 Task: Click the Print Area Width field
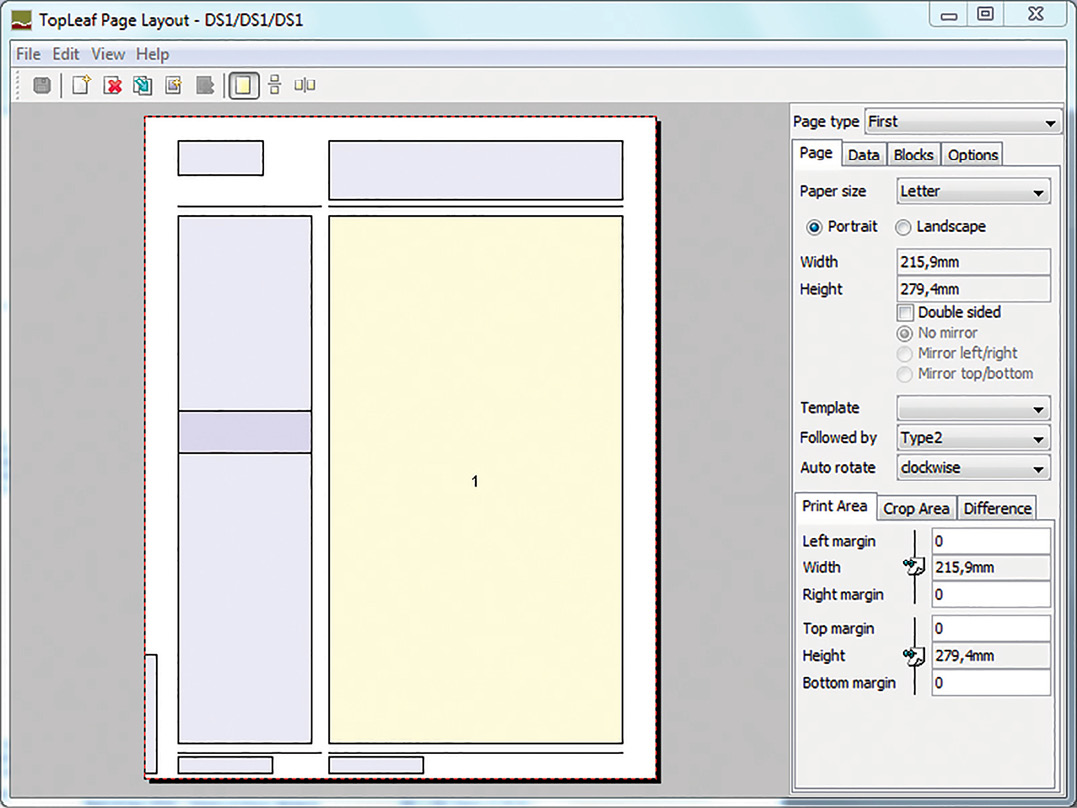pyautogui.click(x=990, y=568)
